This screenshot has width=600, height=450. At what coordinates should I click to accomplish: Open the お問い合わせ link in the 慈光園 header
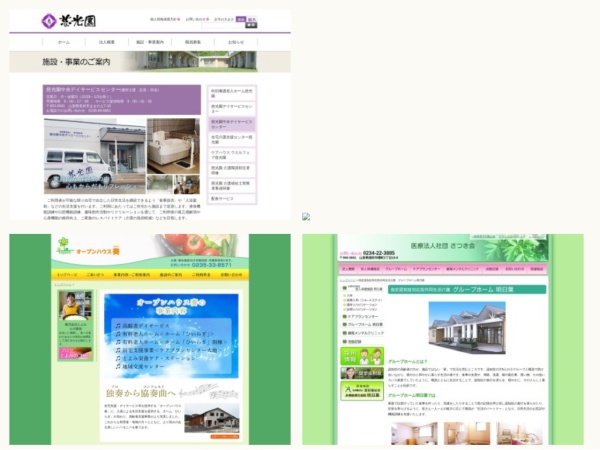[x=197, y=19]
